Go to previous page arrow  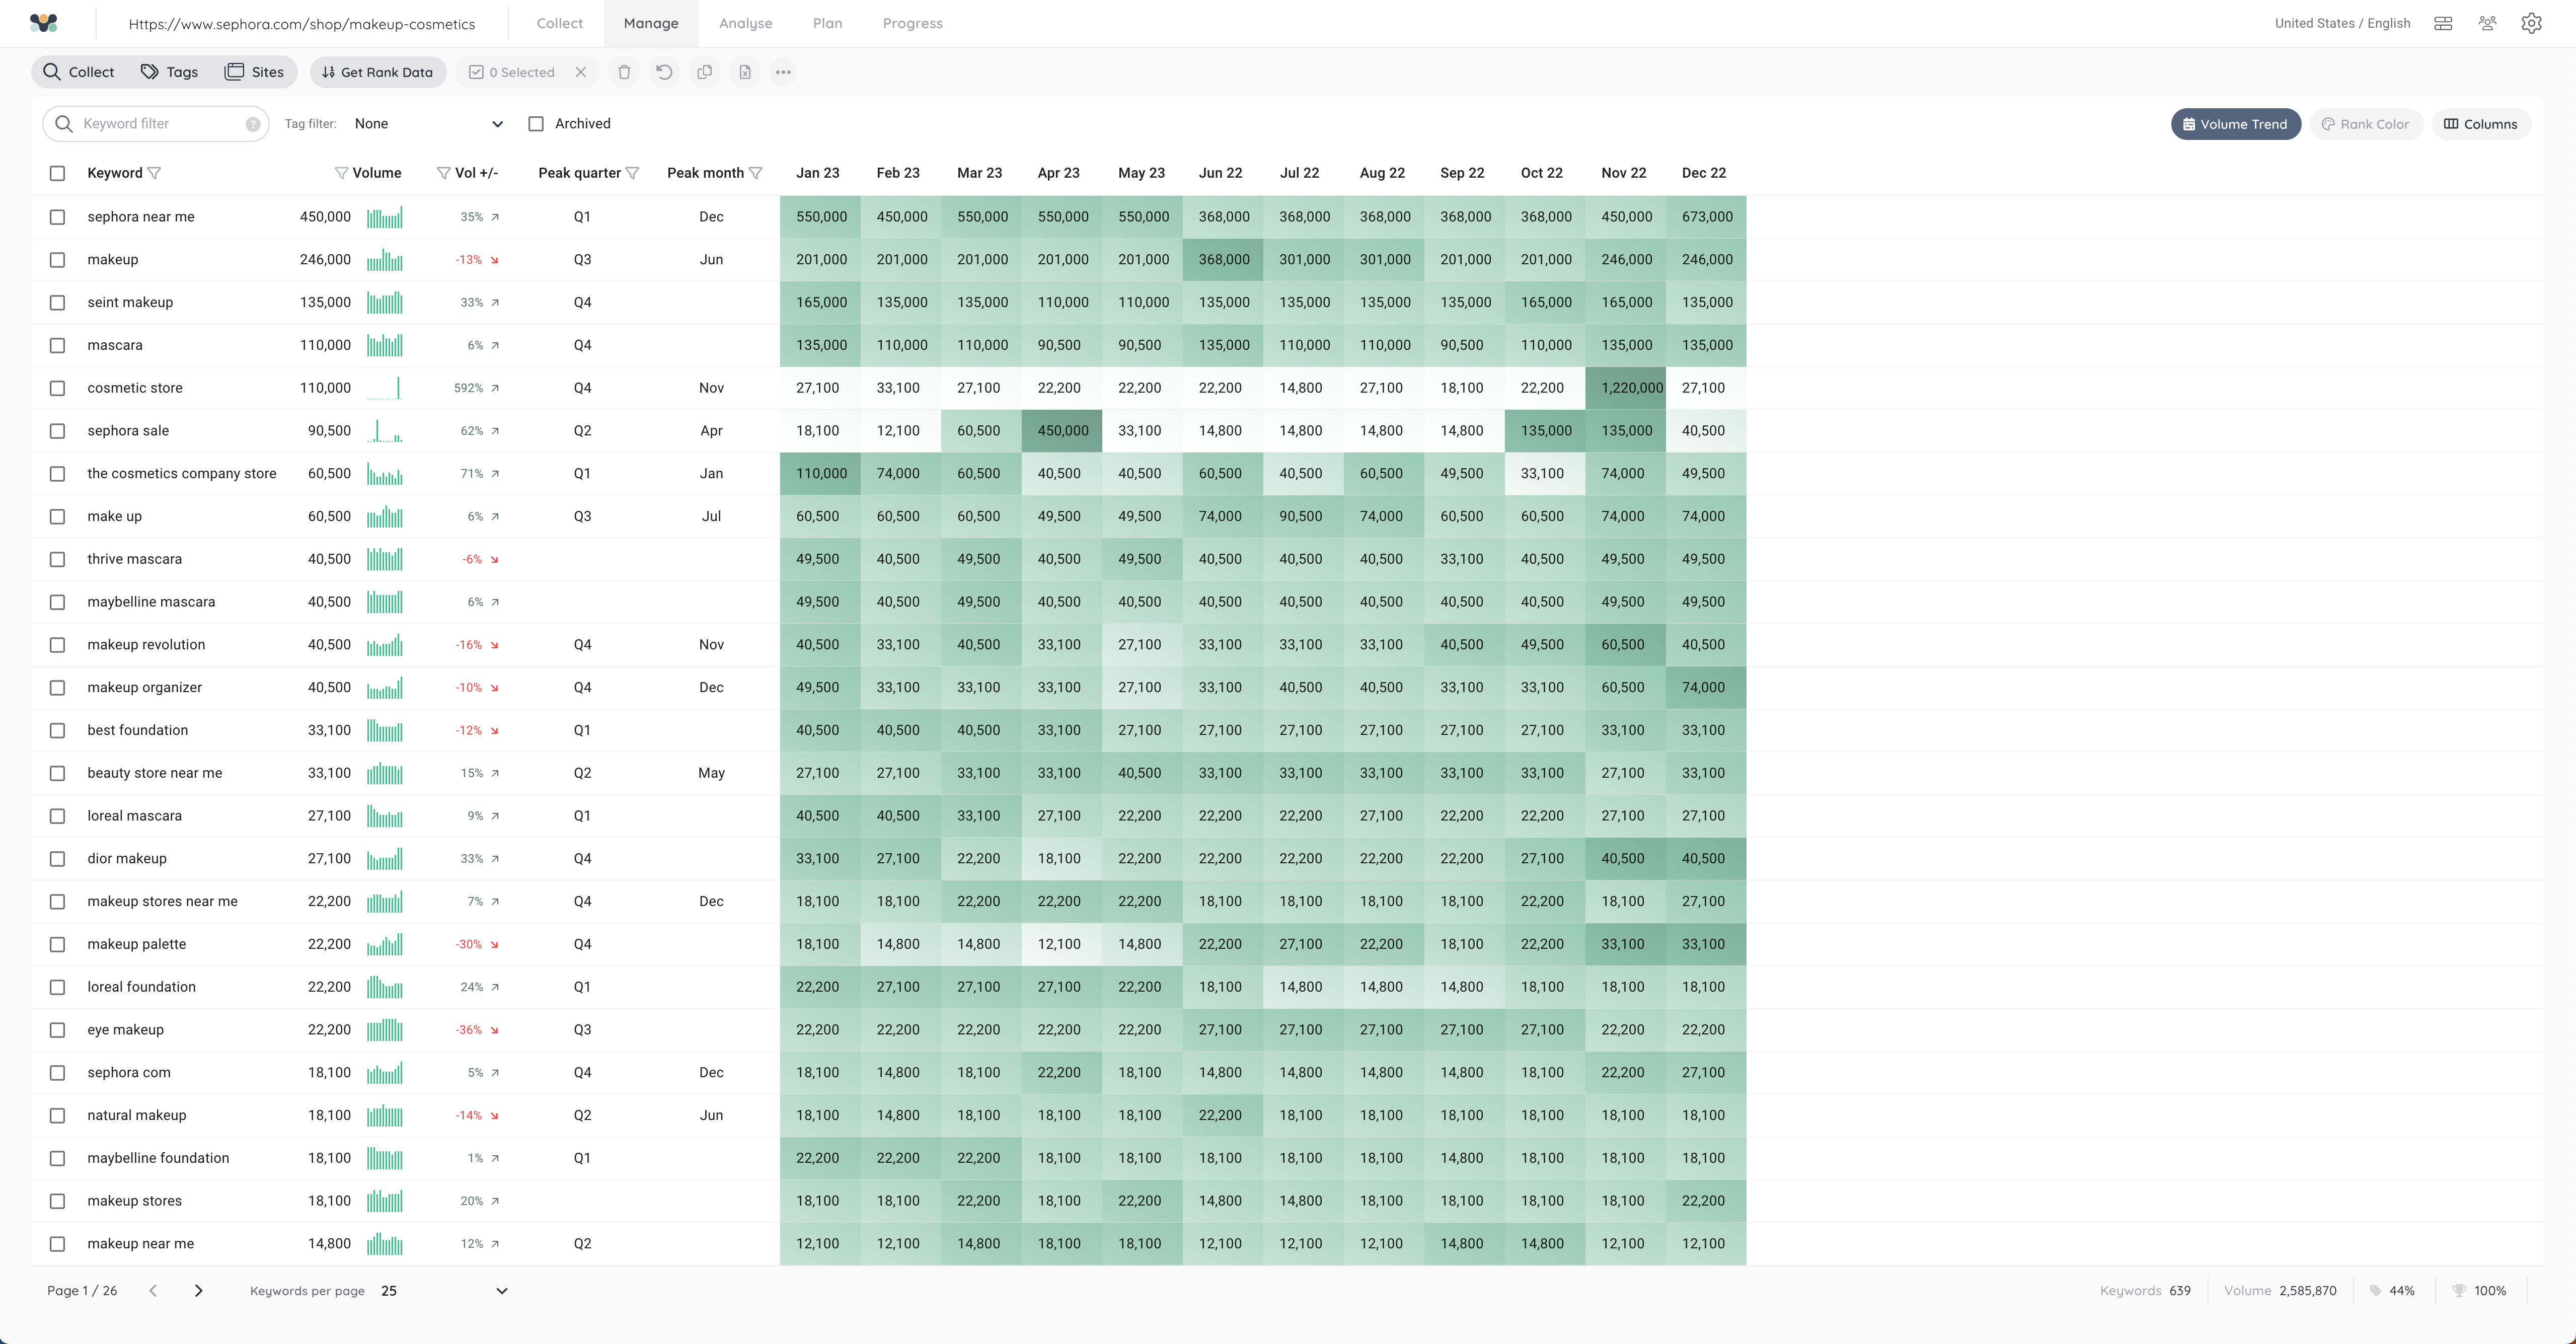click(x=153, y=1291)
